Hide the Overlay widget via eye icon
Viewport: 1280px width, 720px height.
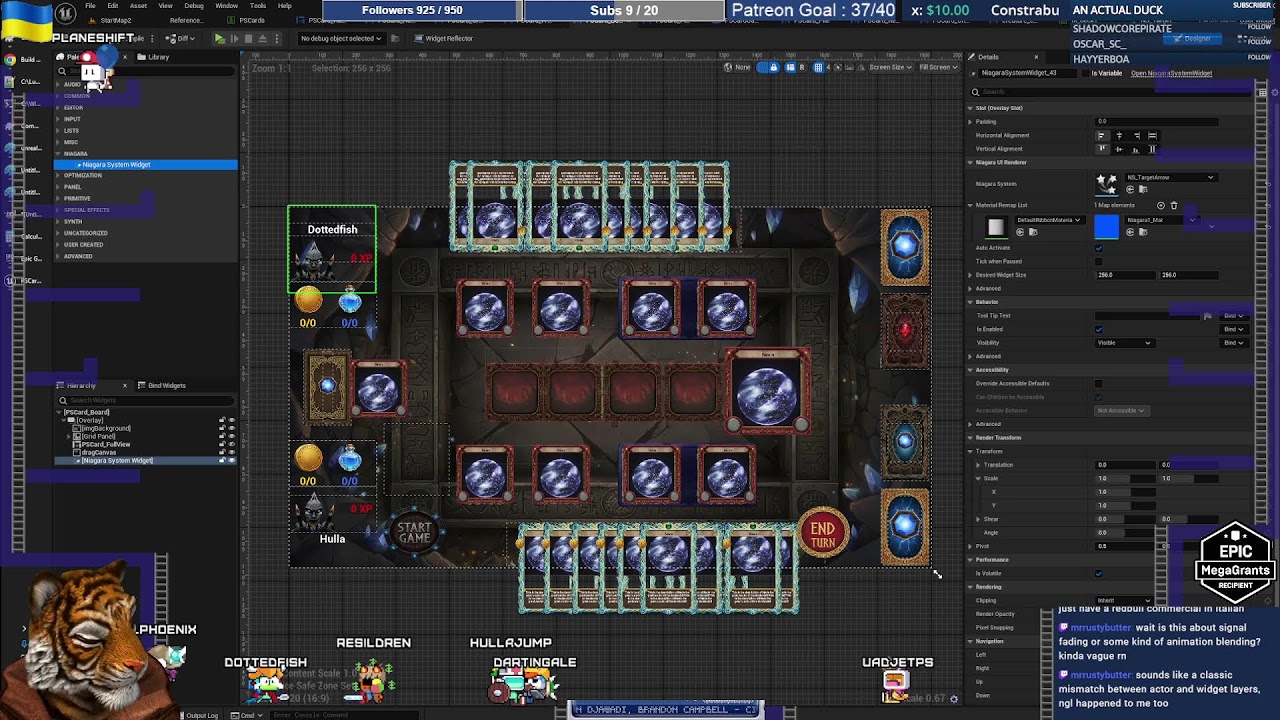232,420
